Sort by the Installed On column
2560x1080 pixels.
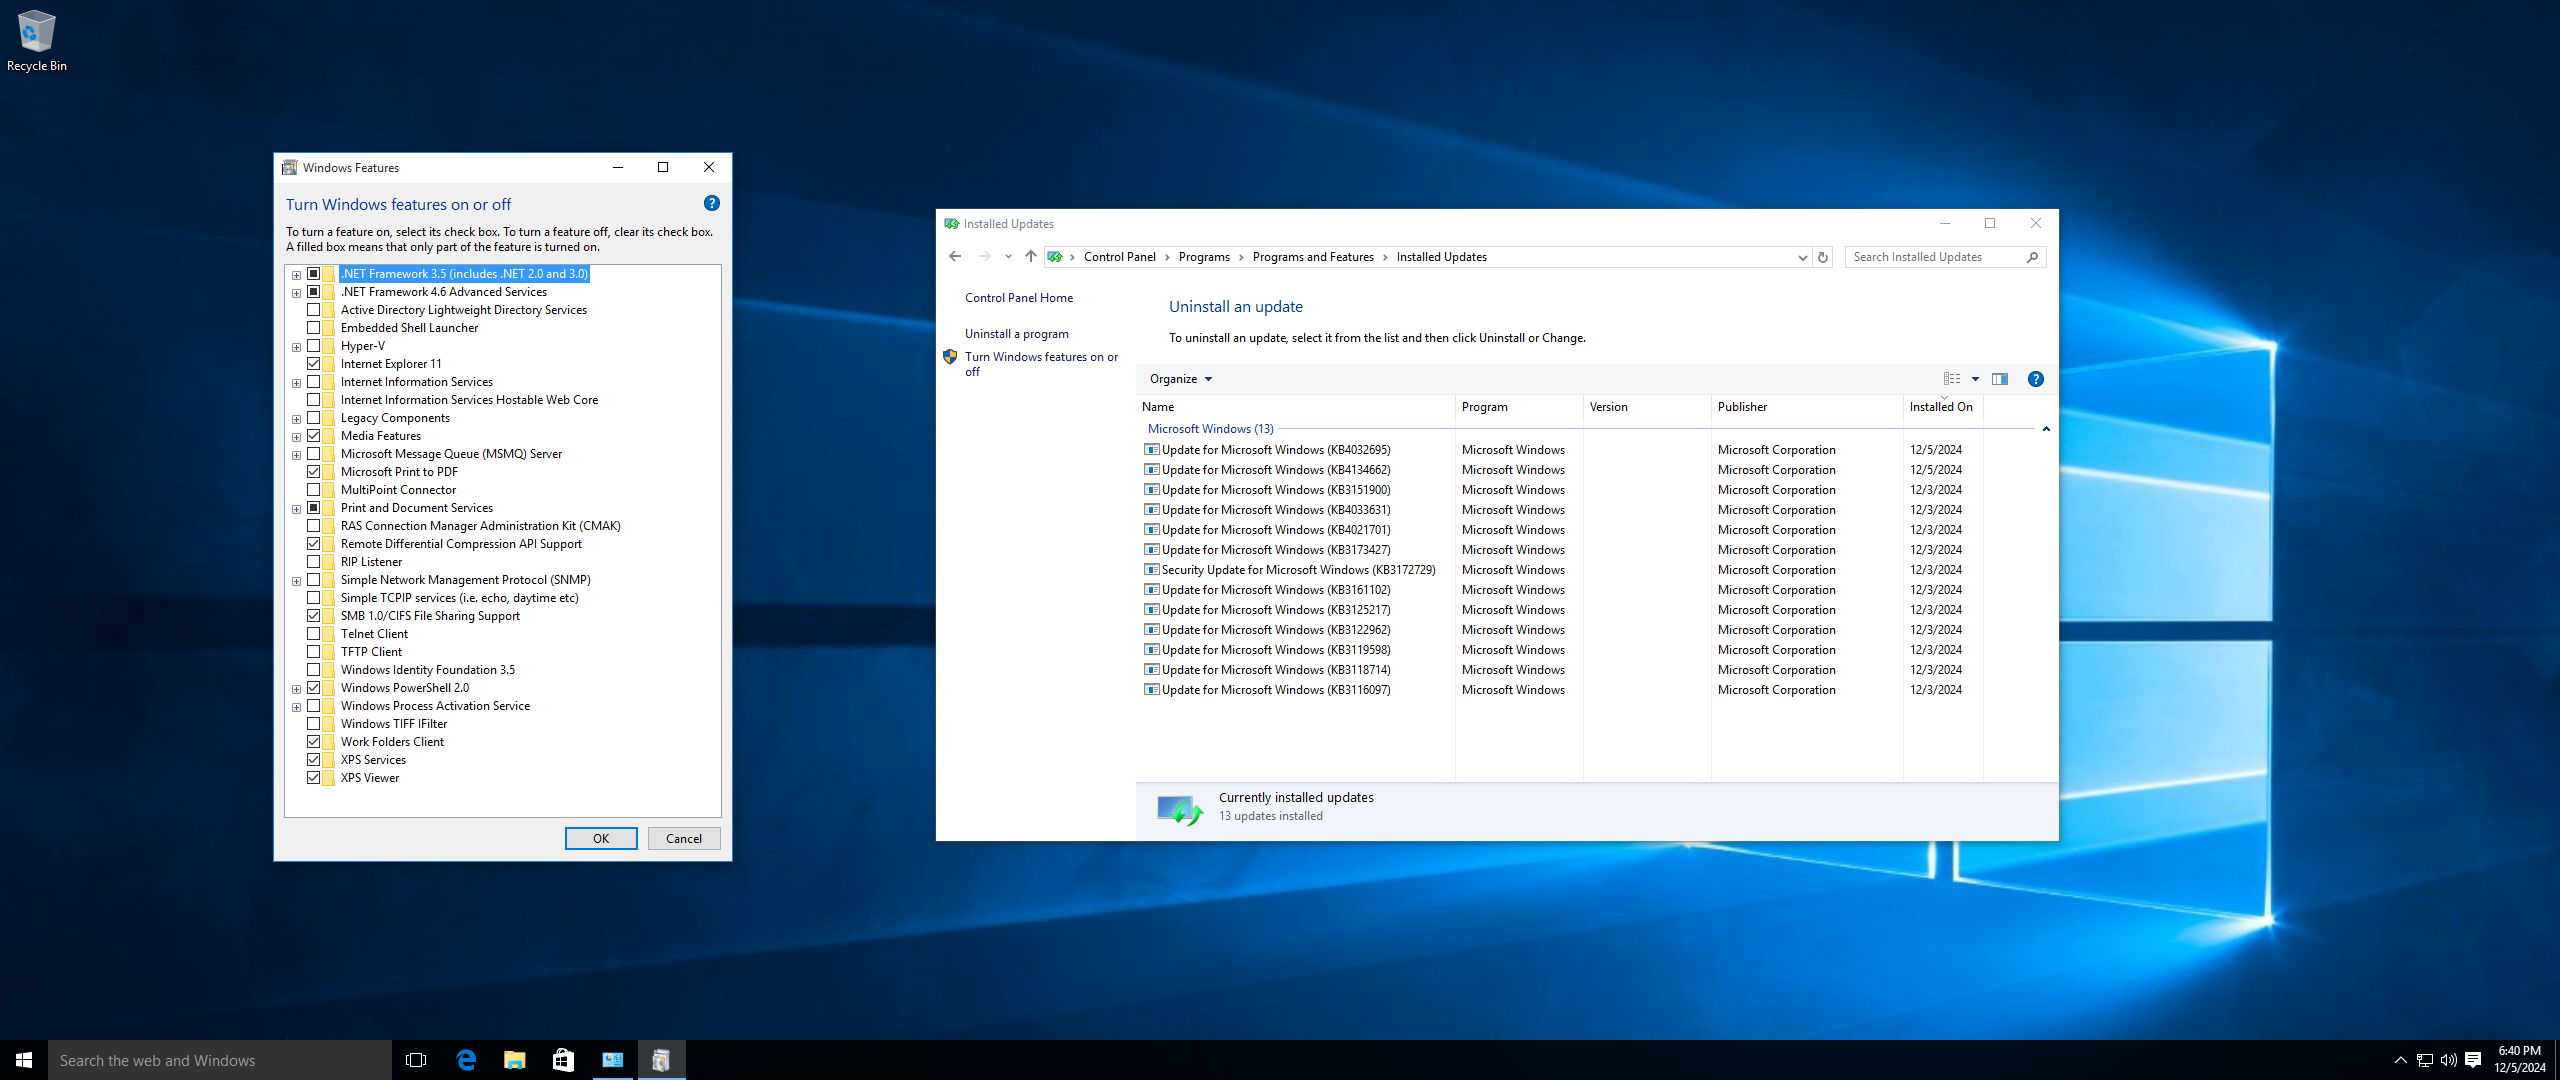pyautogui.click(x=1944, y=407)
